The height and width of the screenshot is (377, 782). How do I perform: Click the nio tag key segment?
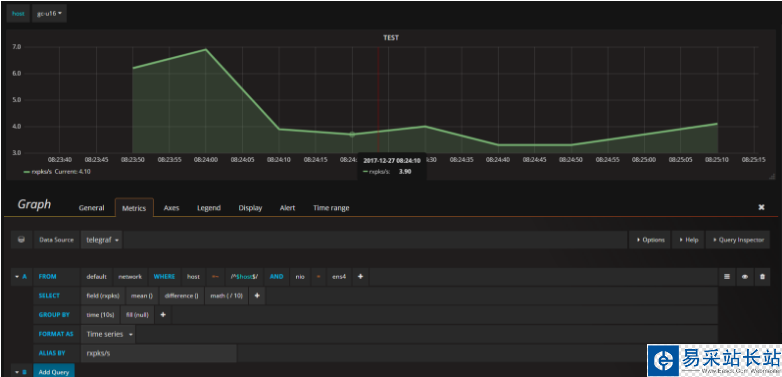click(300, 277)
